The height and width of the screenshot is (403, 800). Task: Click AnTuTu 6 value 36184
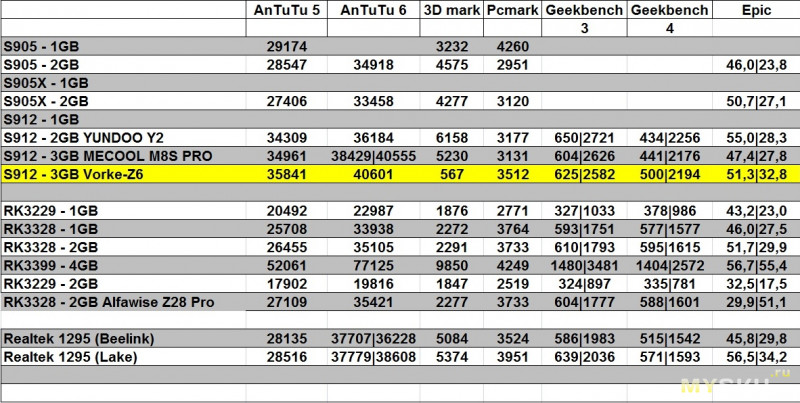point(373,138)
